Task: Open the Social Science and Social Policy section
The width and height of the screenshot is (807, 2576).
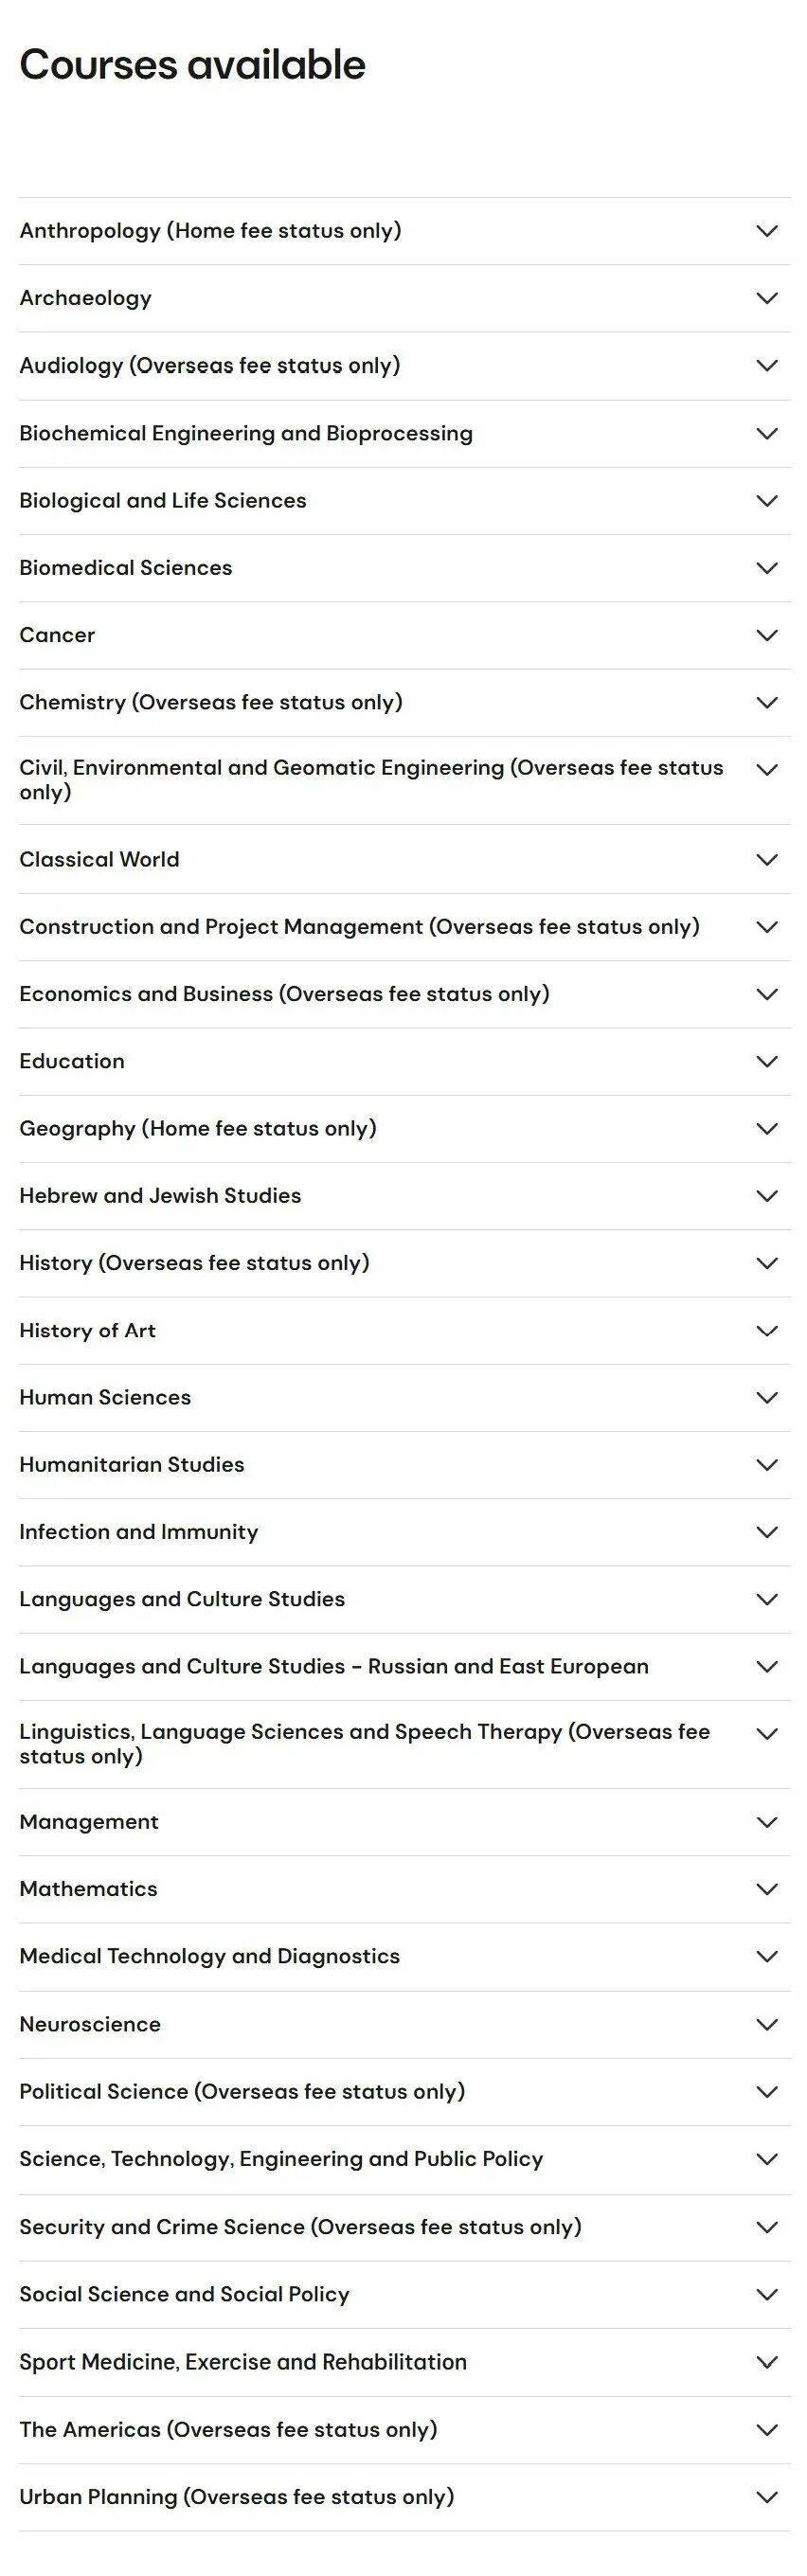Action: click(404, 2295)
